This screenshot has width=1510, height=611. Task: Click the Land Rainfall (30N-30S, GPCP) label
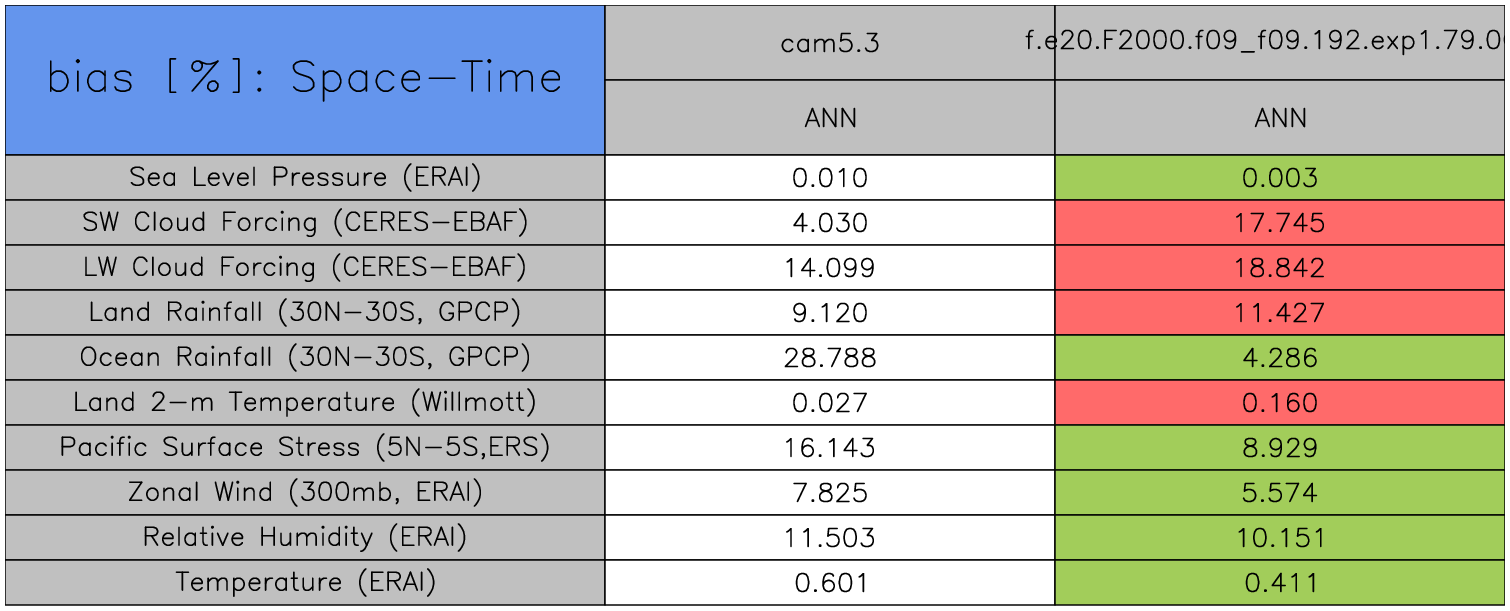click(305, 313)
